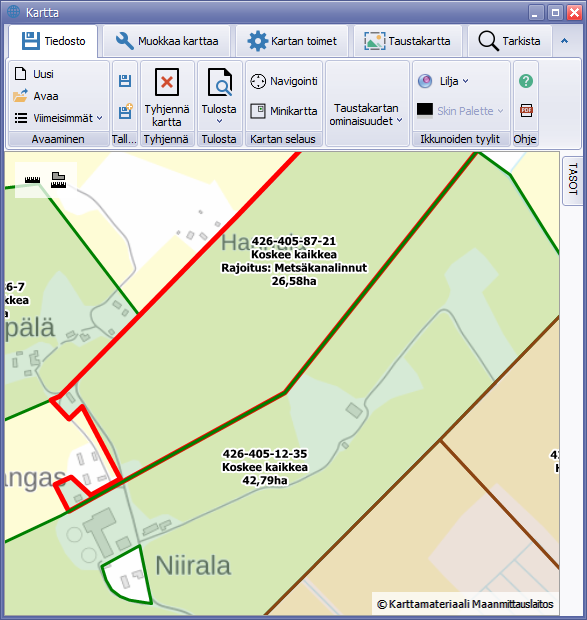Open the Tulosta print preview button
The width and height of the screenshot is (587, 620).
tap(219, 92)
